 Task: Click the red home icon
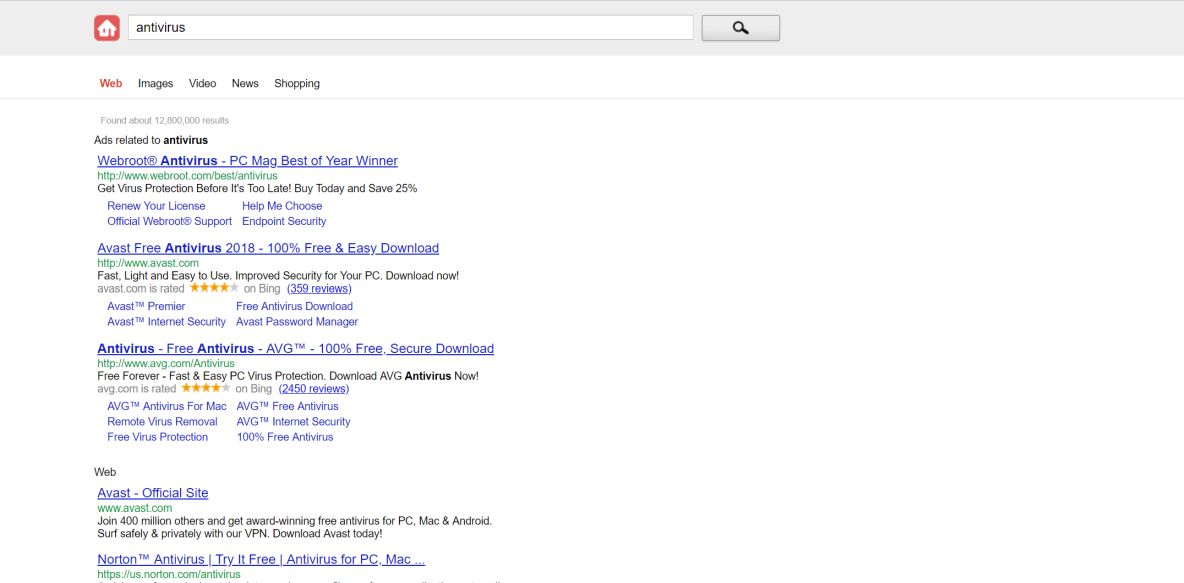coord(106,28)
